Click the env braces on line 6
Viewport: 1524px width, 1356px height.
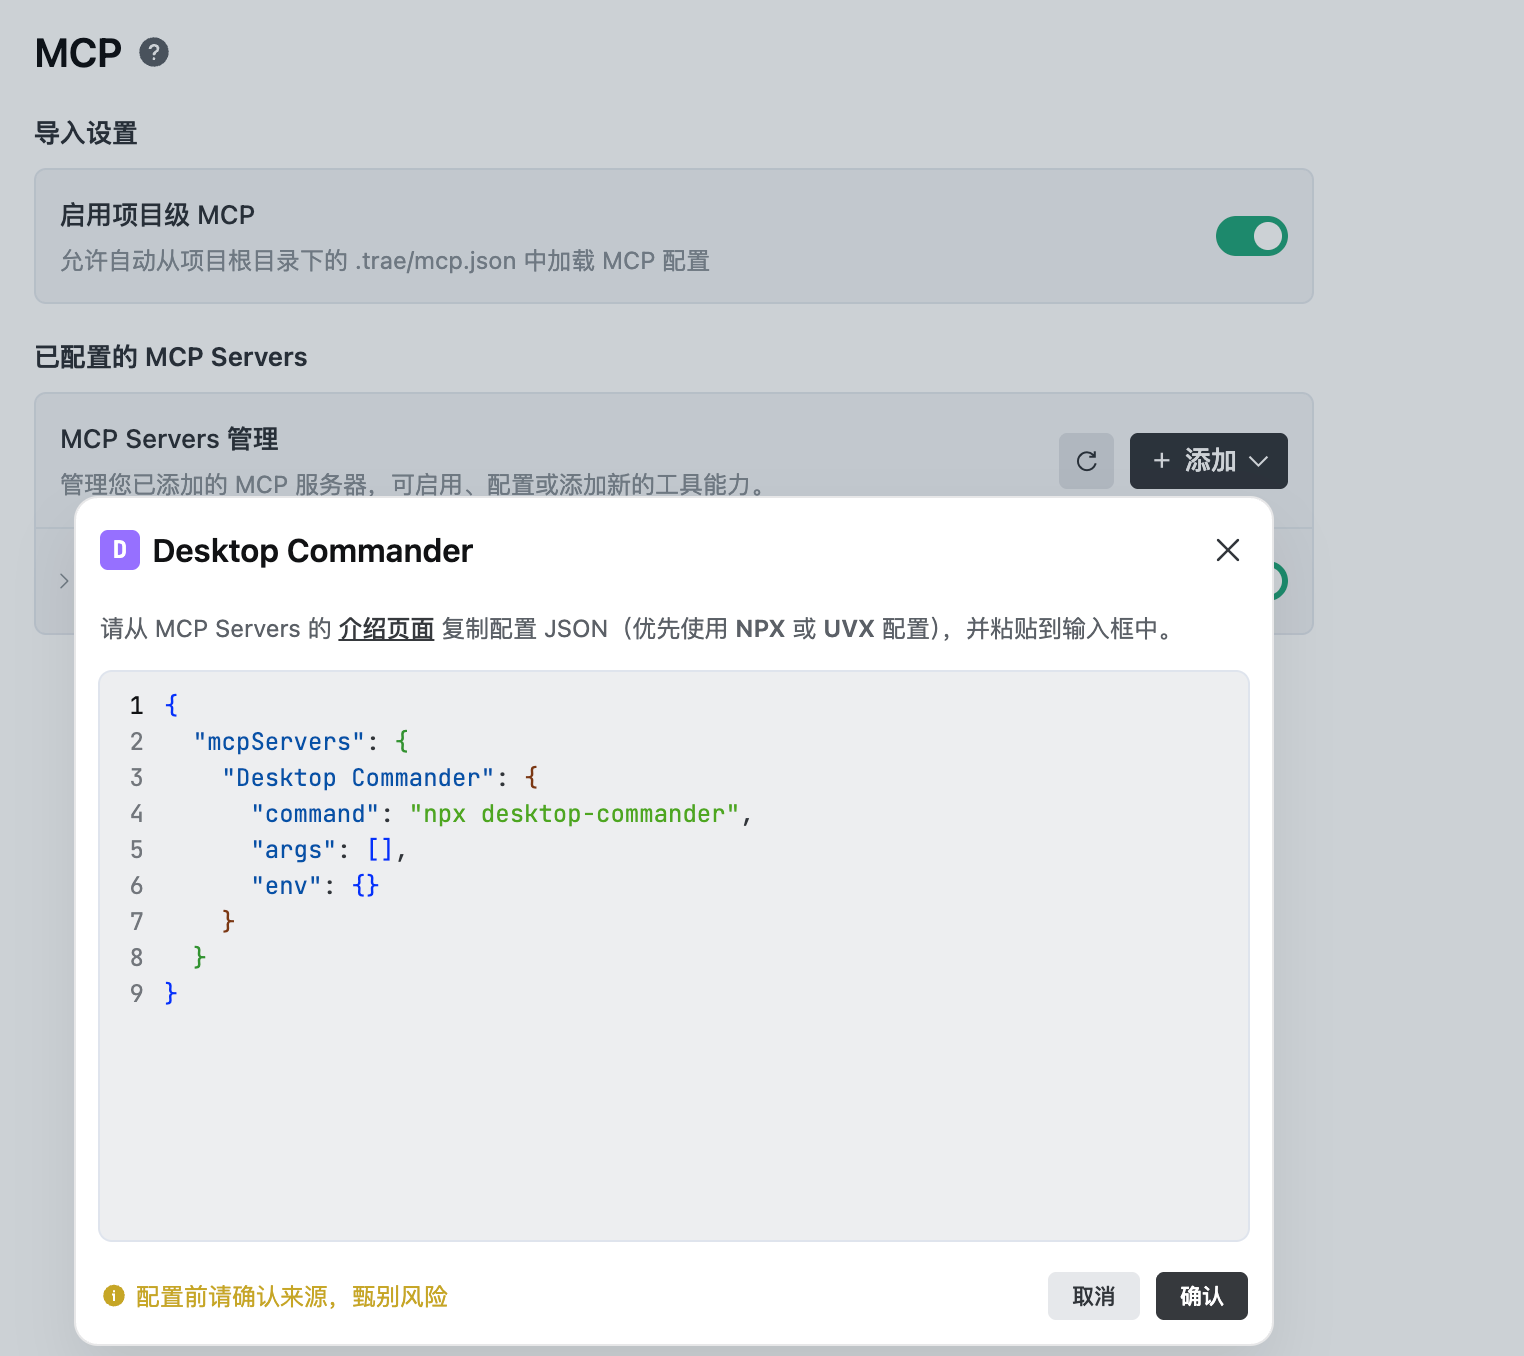click(366, 886)
